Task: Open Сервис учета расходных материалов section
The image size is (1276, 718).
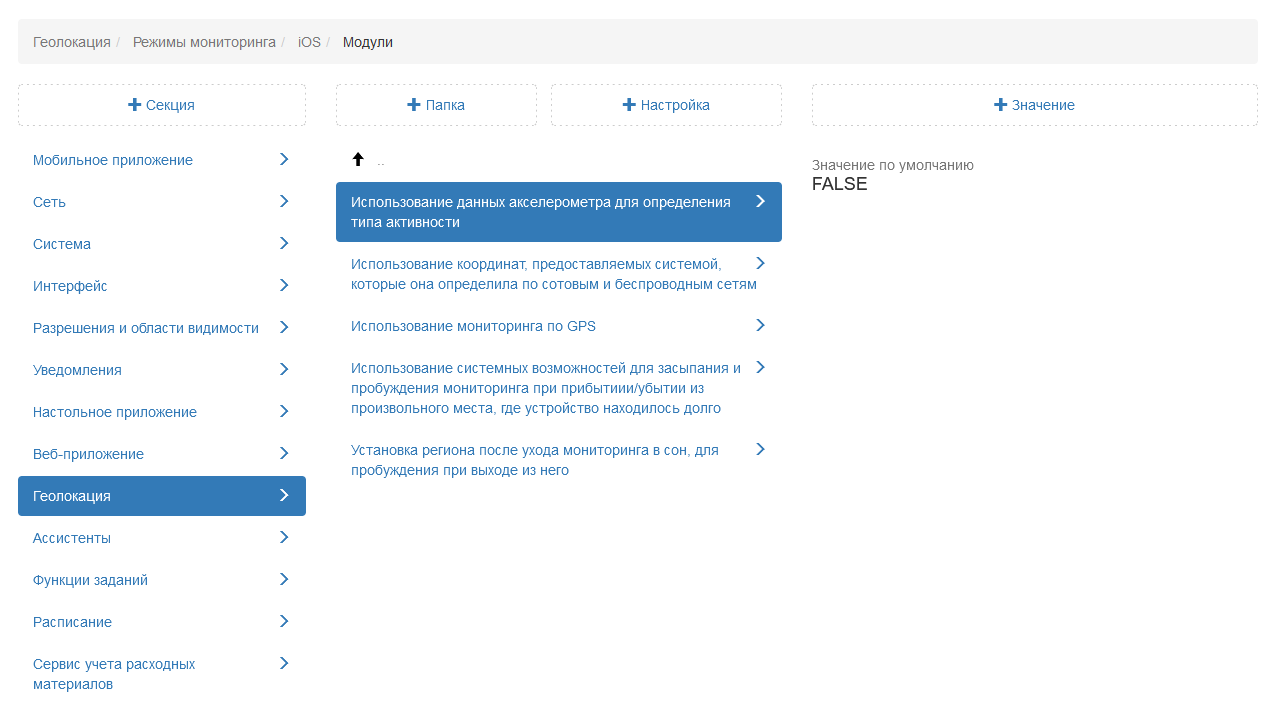Action: 114,674
